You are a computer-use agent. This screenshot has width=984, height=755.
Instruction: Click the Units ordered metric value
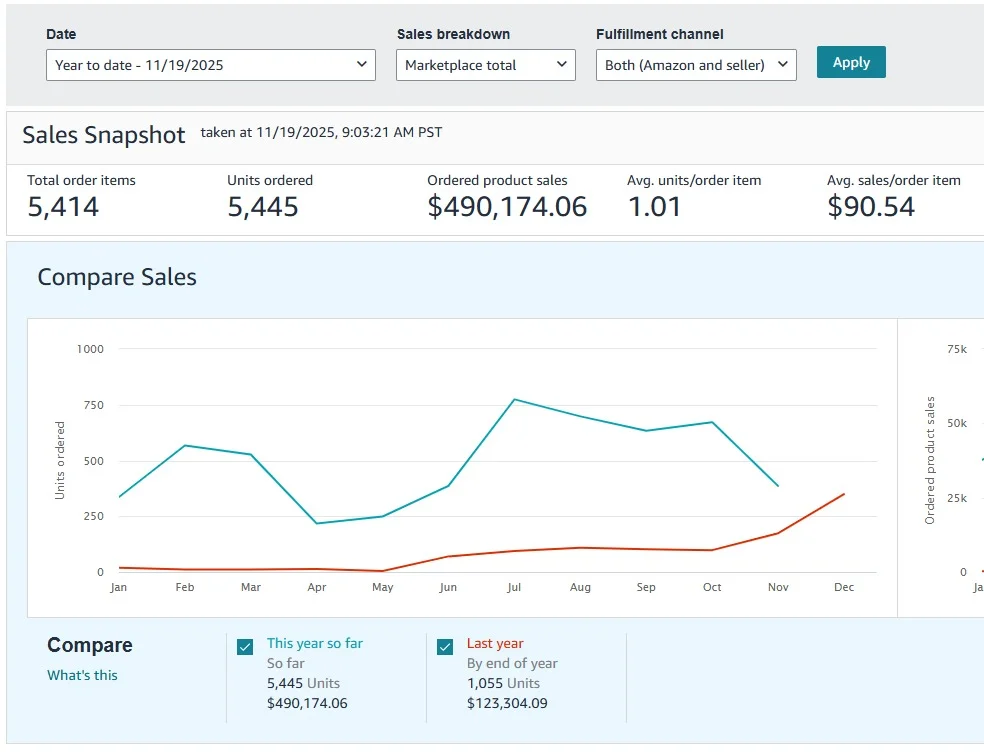tap(263, 207)
